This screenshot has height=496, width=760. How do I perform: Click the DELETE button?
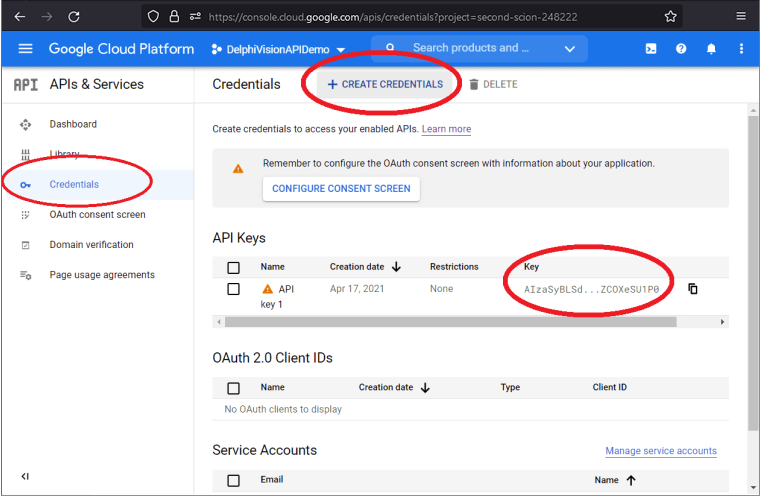[x=493, y=84]
